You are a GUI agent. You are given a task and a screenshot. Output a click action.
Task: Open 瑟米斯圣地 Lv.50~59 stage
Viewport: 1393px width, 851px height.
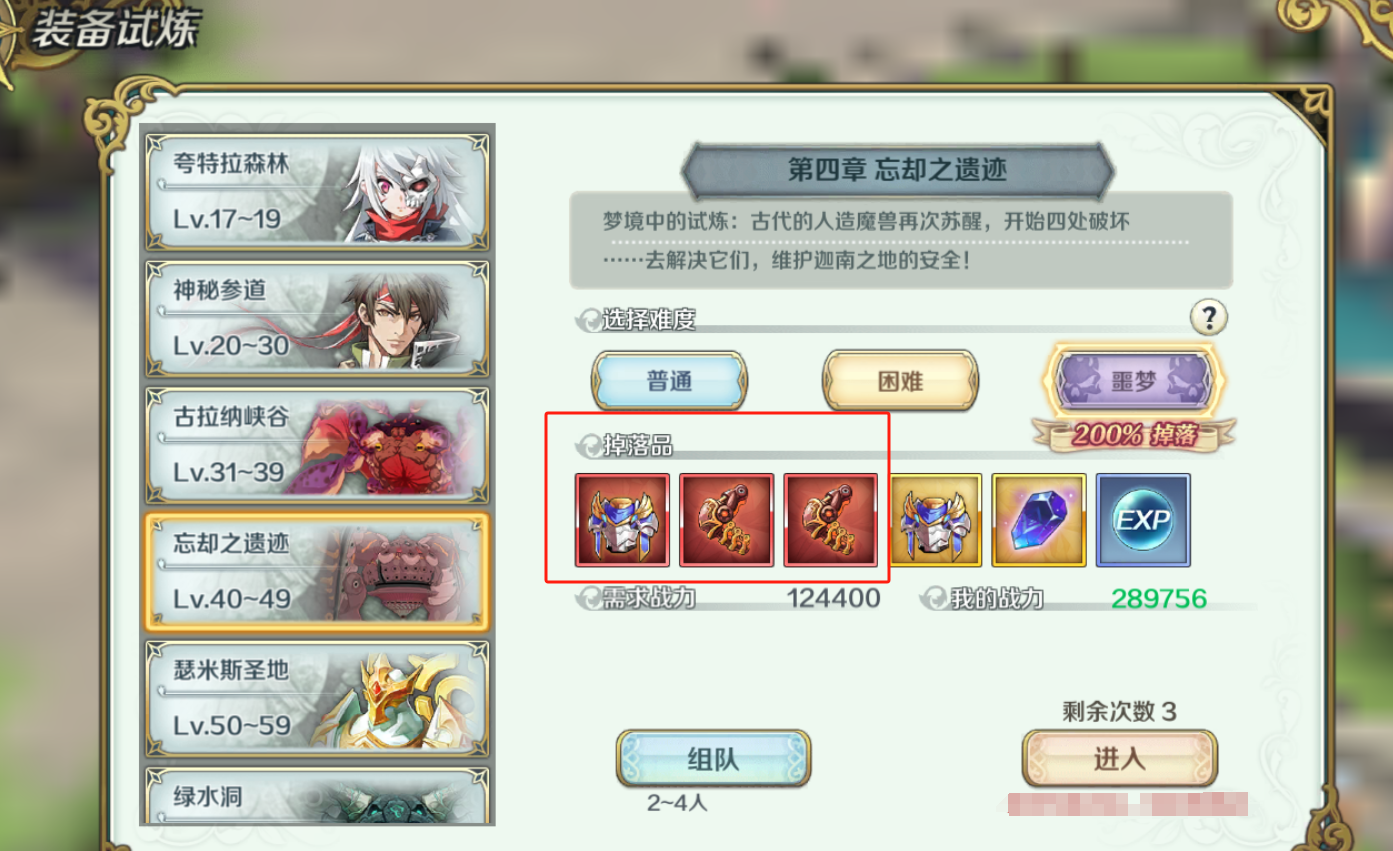click(x=317, y=699)
